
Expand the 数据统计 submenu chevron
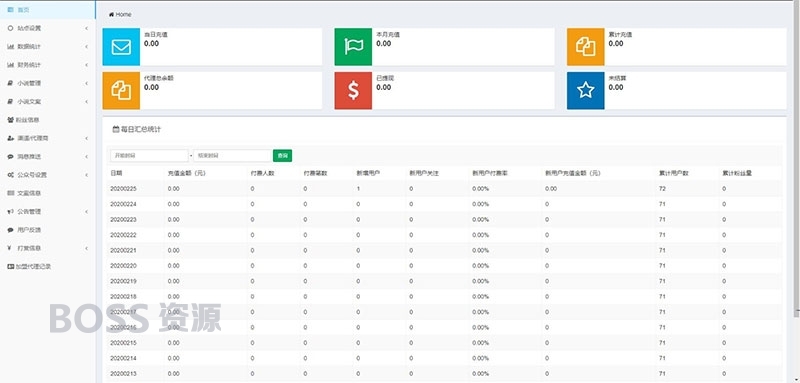87,46
